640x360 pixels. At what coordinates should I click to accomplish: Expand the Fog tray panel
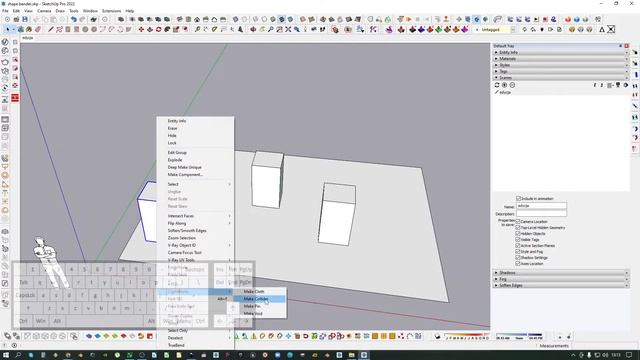pyautogui.click(x=561, y=279)
